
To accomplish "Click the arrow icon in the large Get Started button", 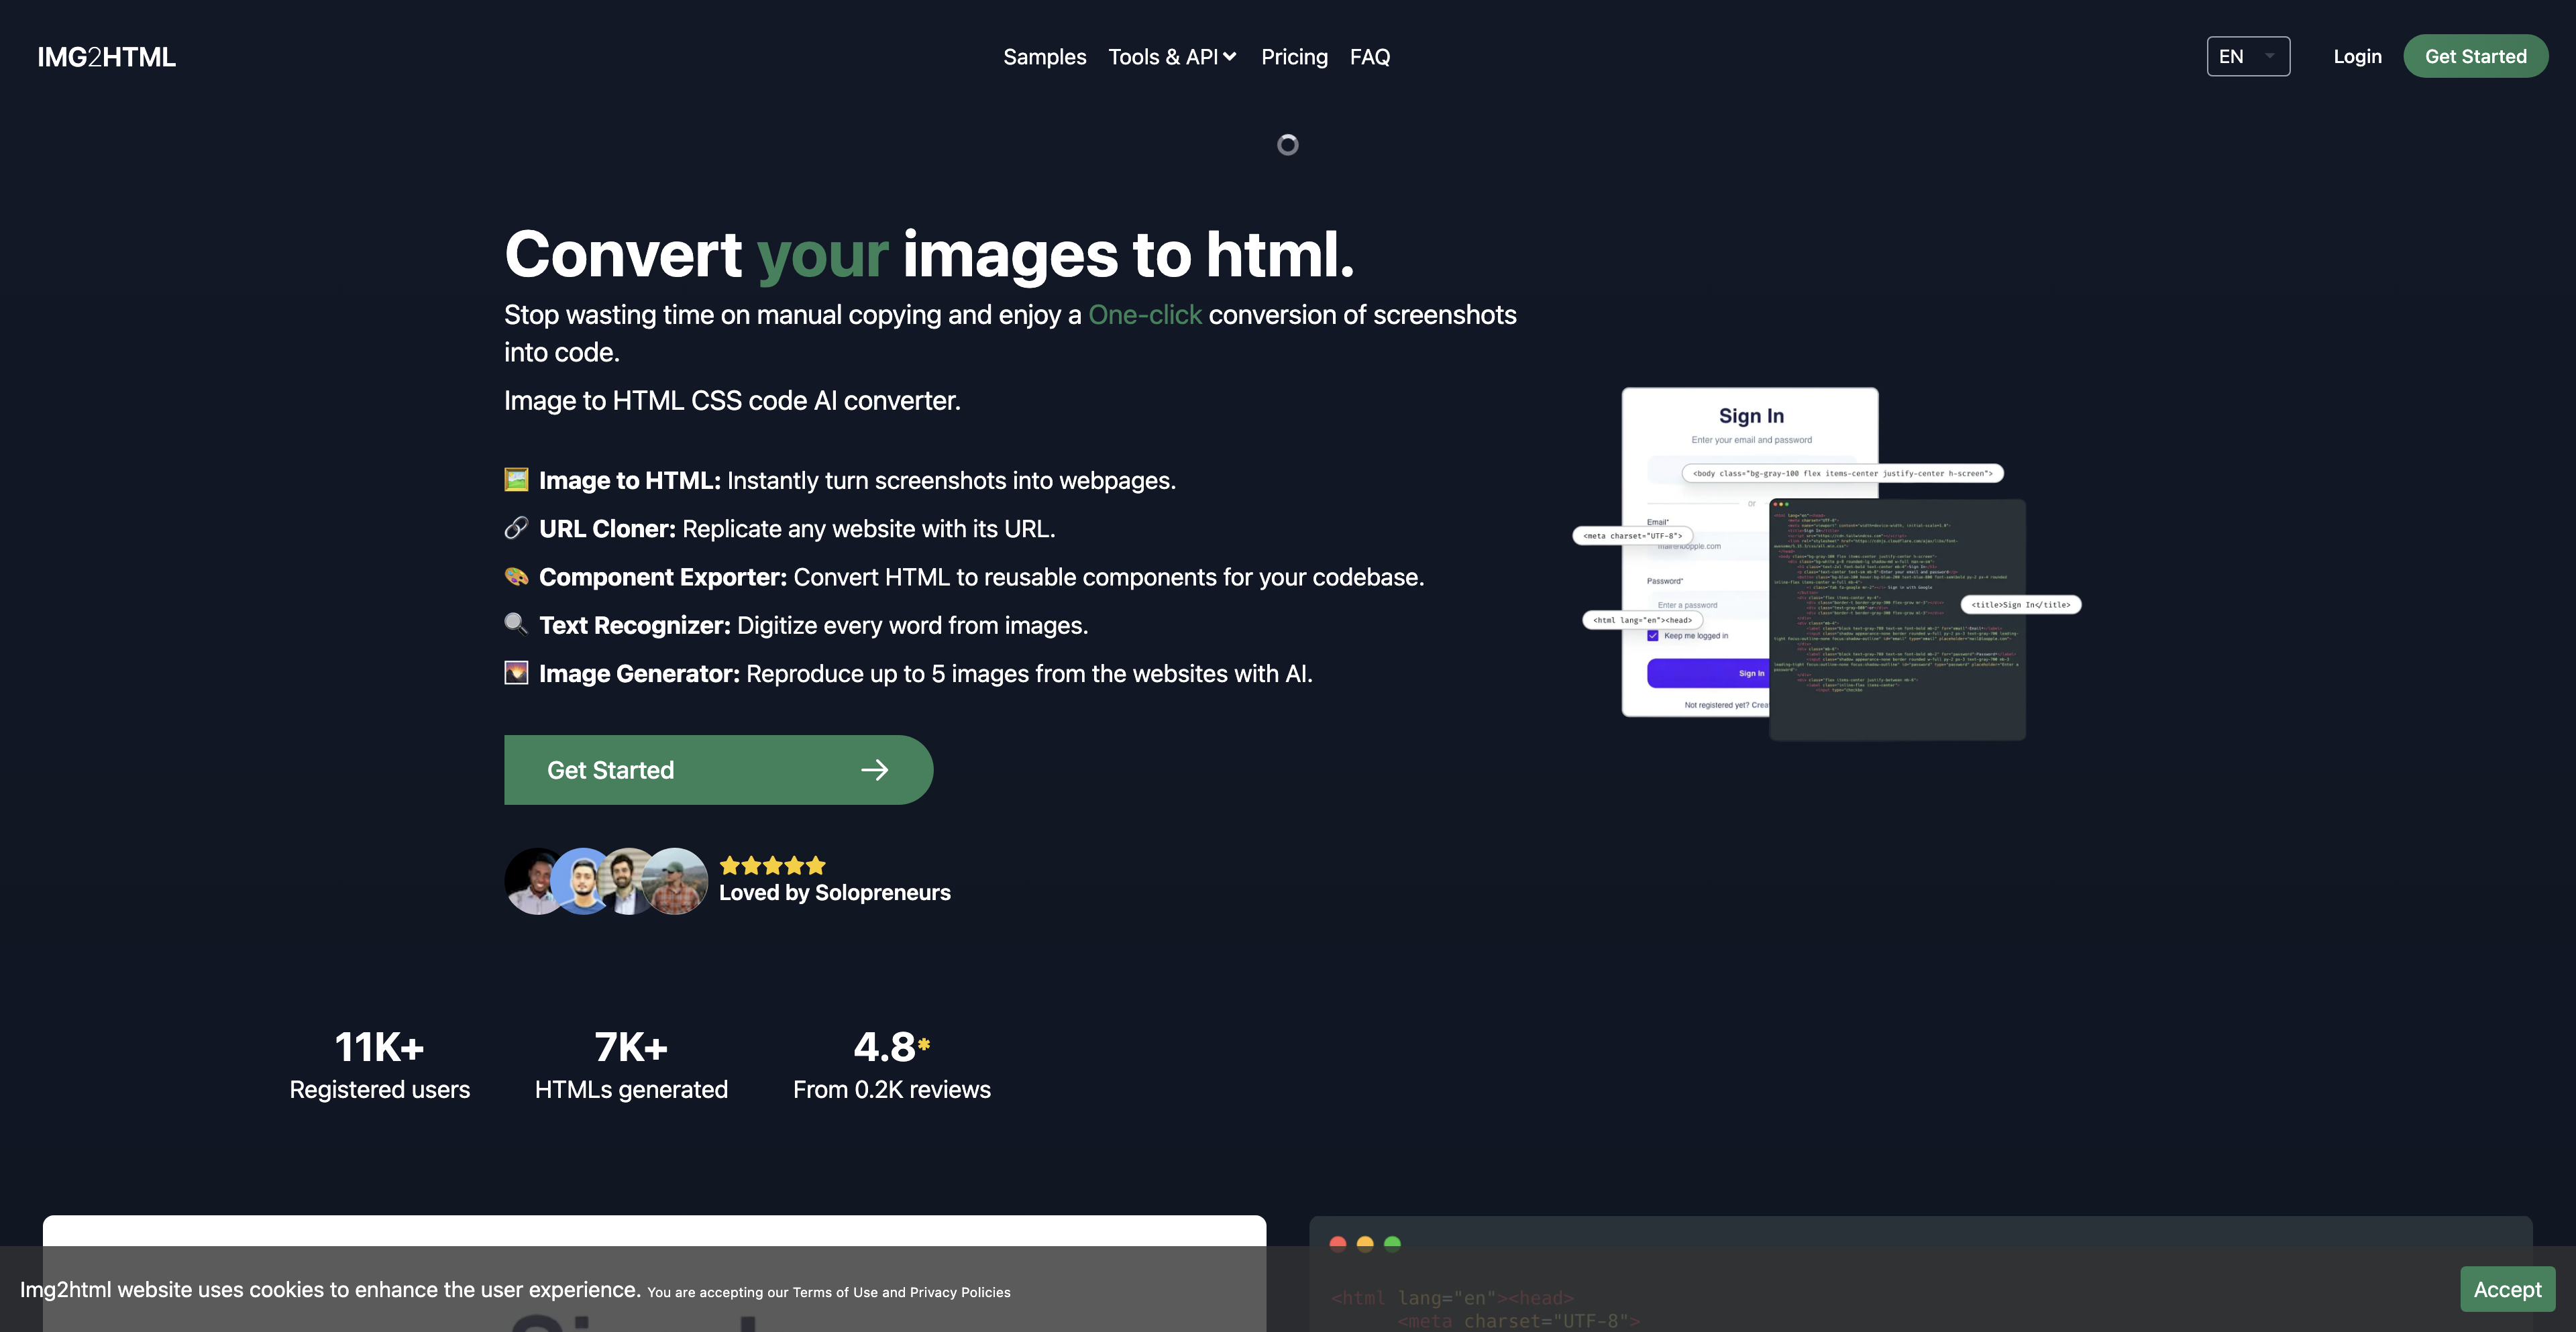I will click(874, 770).
